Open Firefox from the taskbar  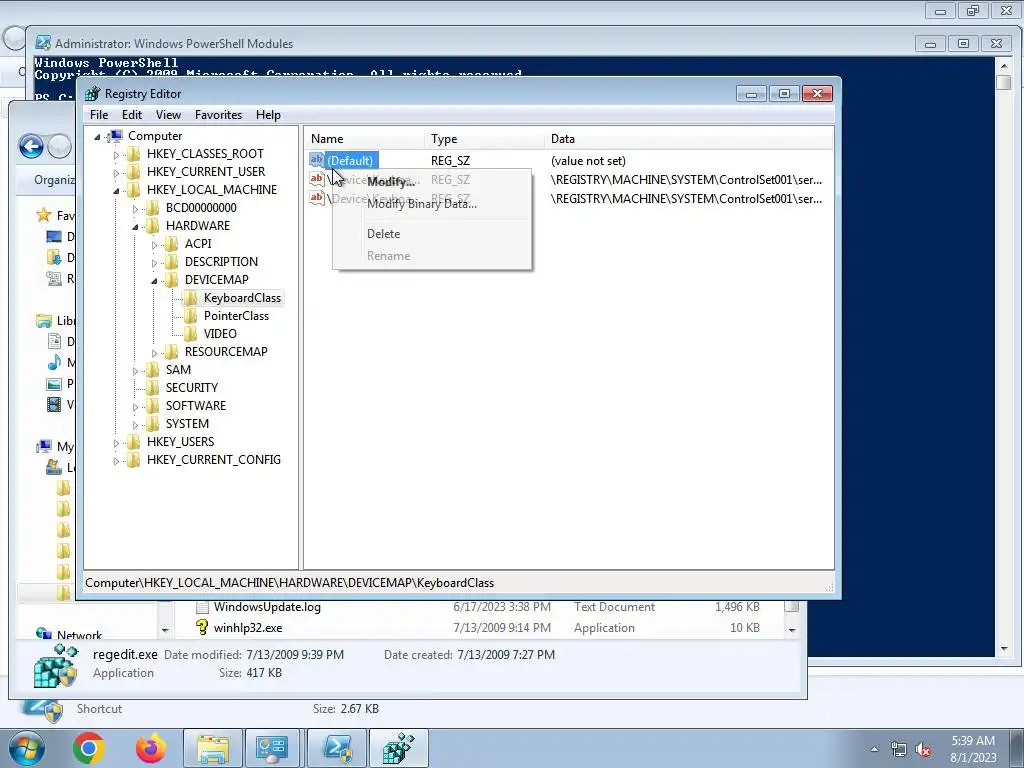[x=150, y=748]
